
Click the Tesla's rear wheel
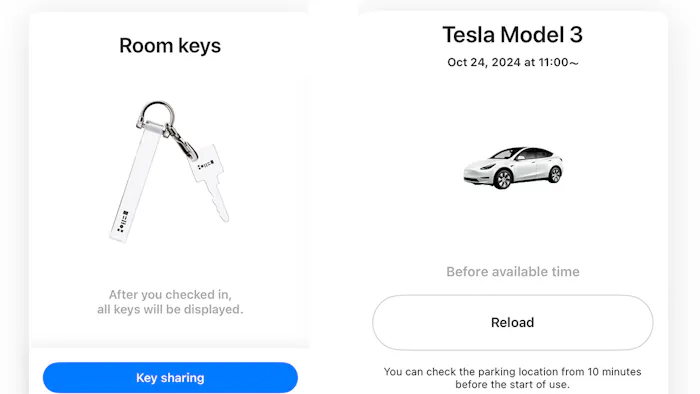554,174
